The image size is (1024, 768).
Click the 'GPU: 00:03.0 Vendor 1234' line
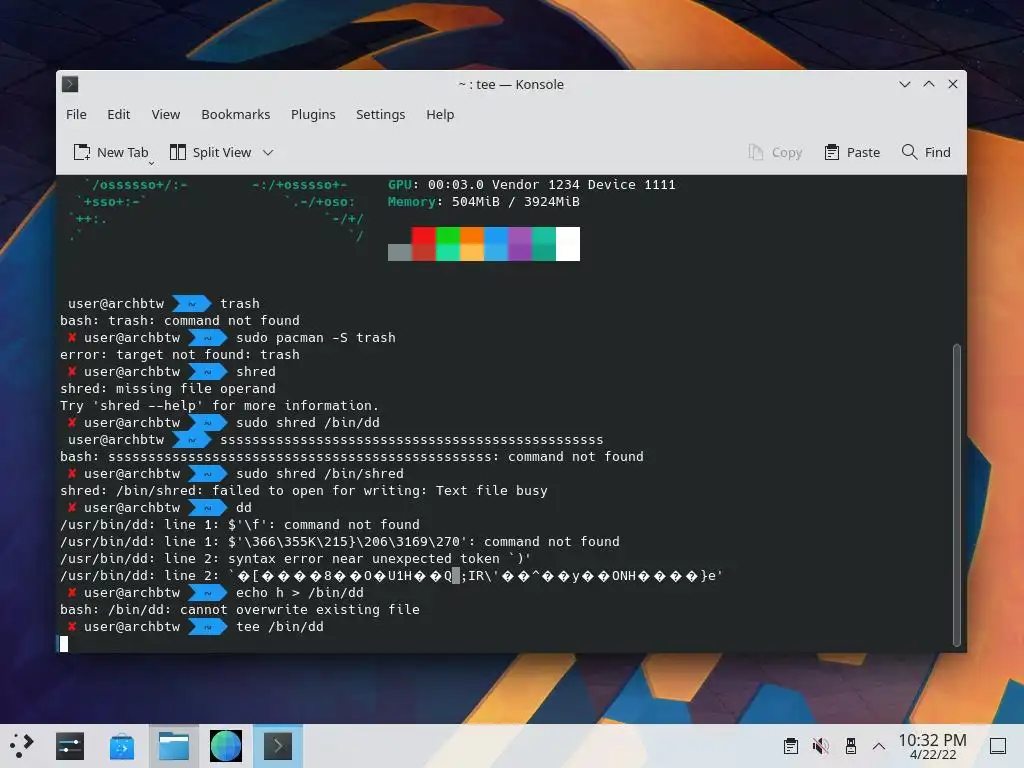(532, 185)
